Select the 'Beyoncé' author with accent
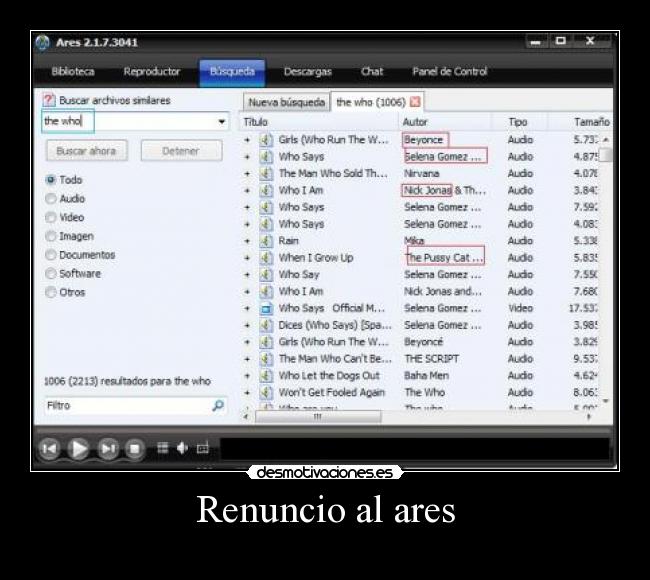 coord(424,342)
